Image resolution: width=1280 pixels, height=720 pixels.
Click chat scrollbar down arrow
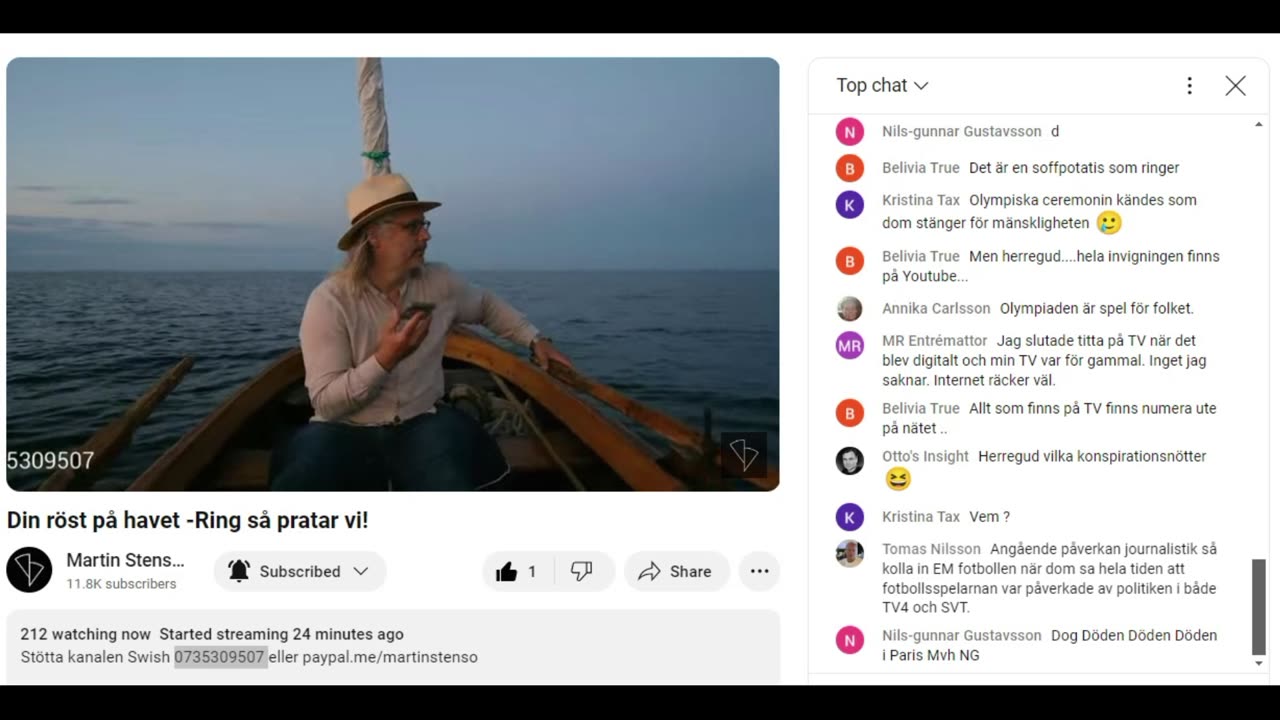coord(1258,663)
